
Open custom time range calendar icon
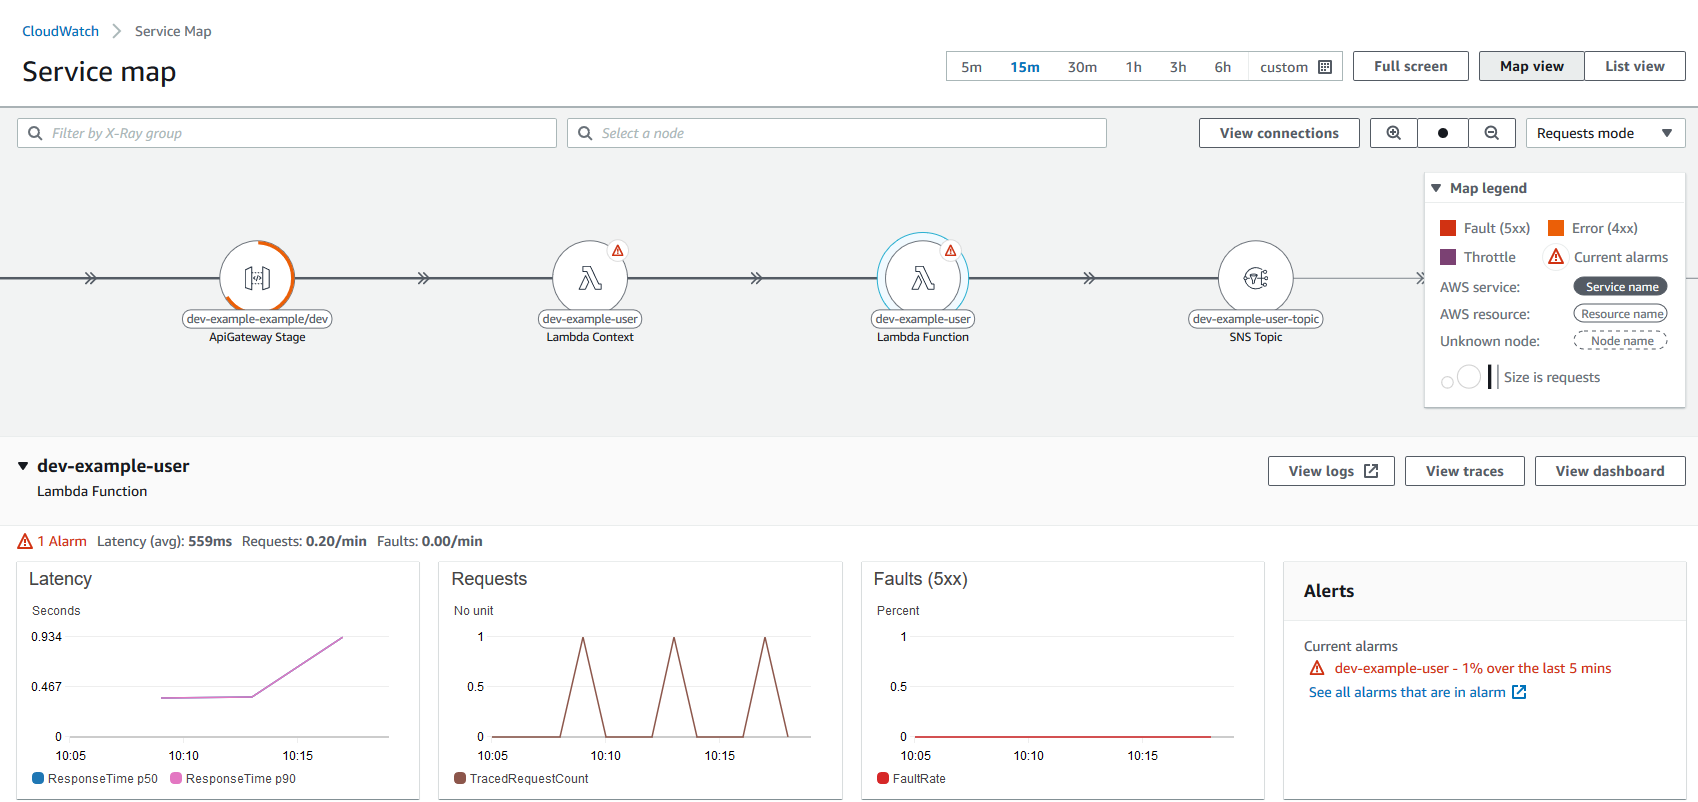pos(1325,67)
